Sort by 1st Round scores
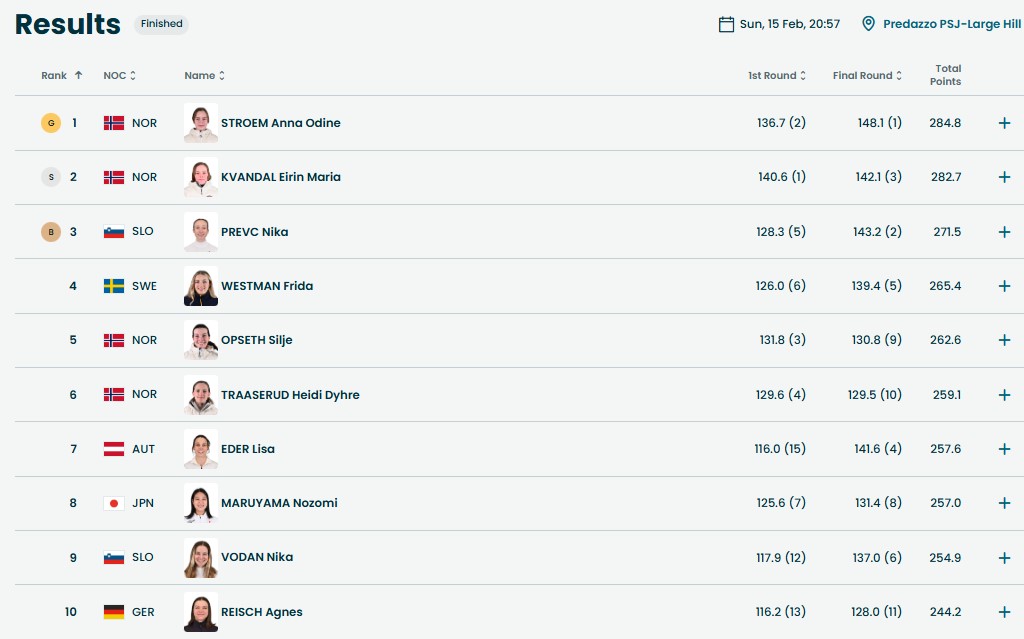Screen dimensions: 1024x639 (x=777, y=76)
